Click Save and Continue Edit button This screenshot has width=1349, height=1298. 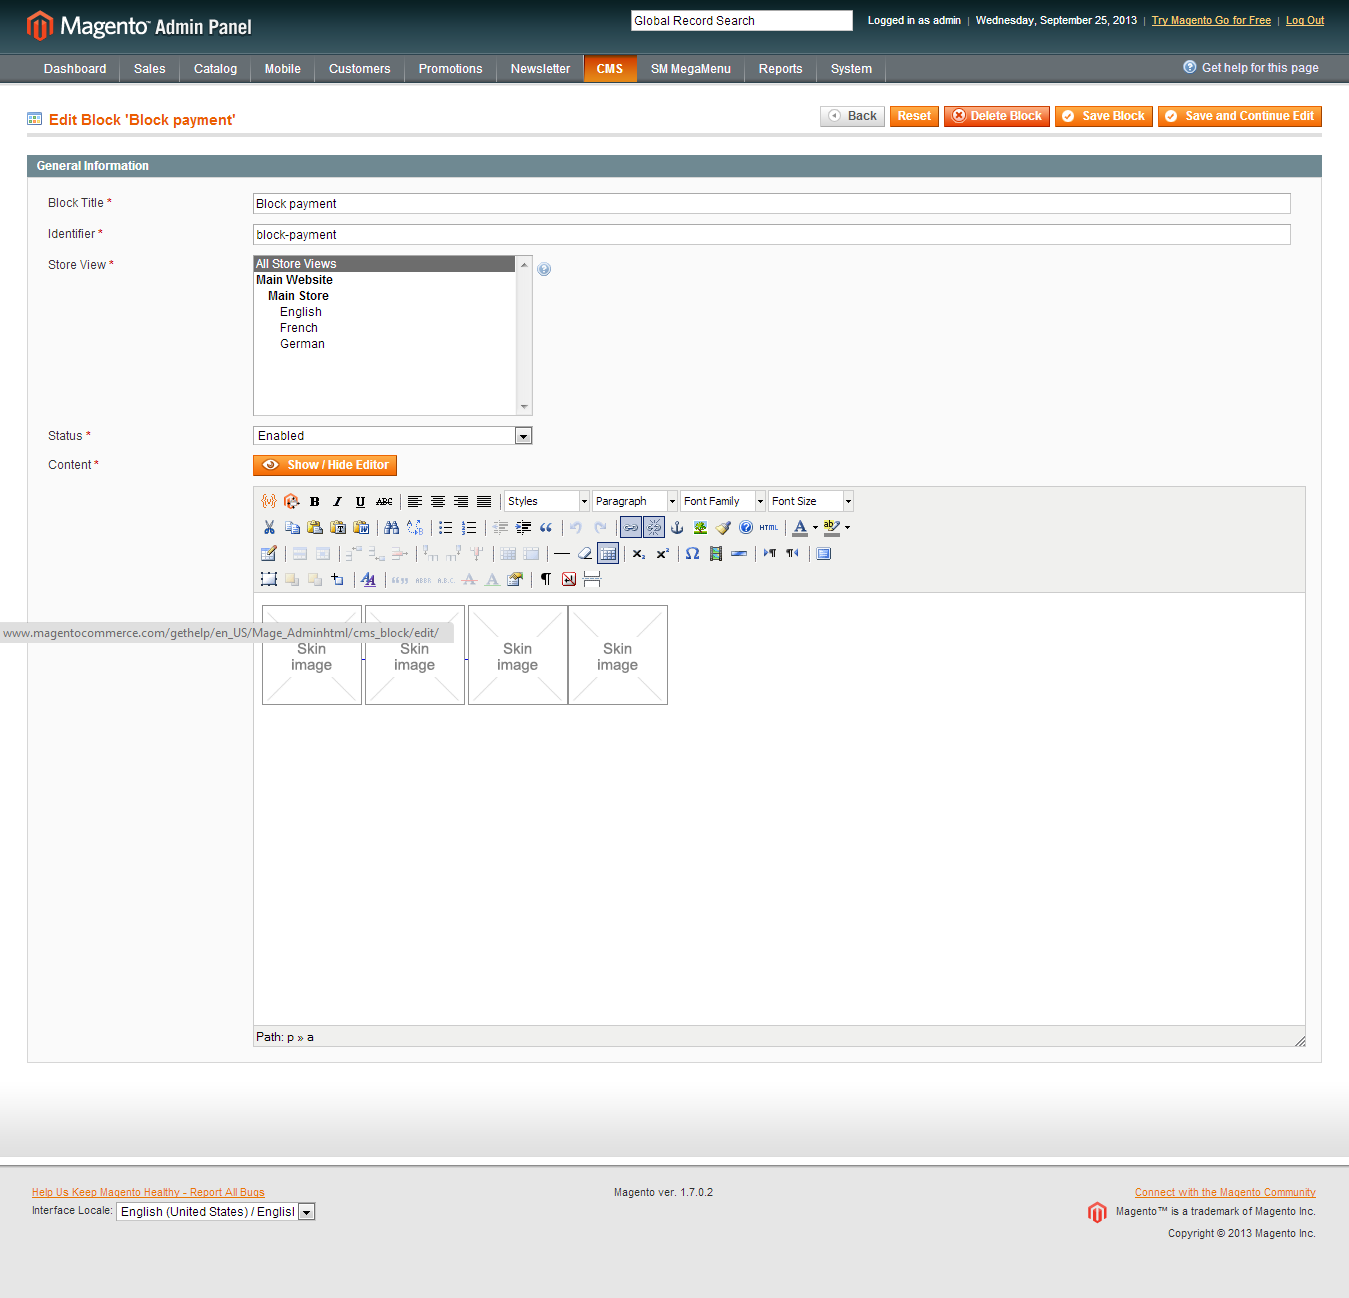(1240, 116)
